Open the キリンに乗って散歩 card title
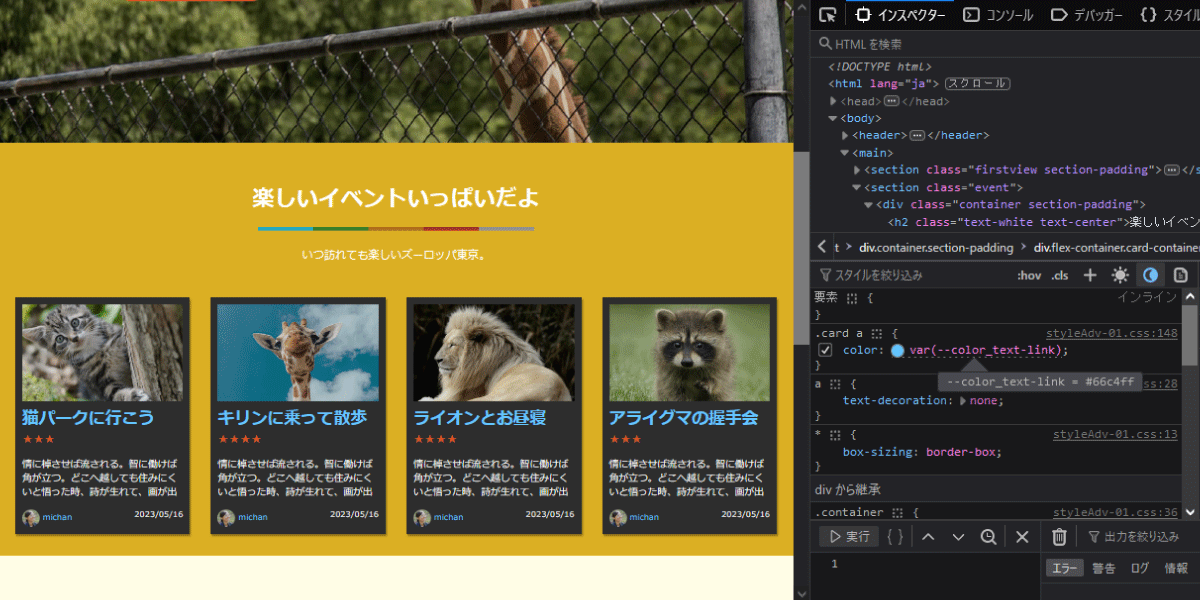This screenshot has height=600, width=1200. point(292,417)
